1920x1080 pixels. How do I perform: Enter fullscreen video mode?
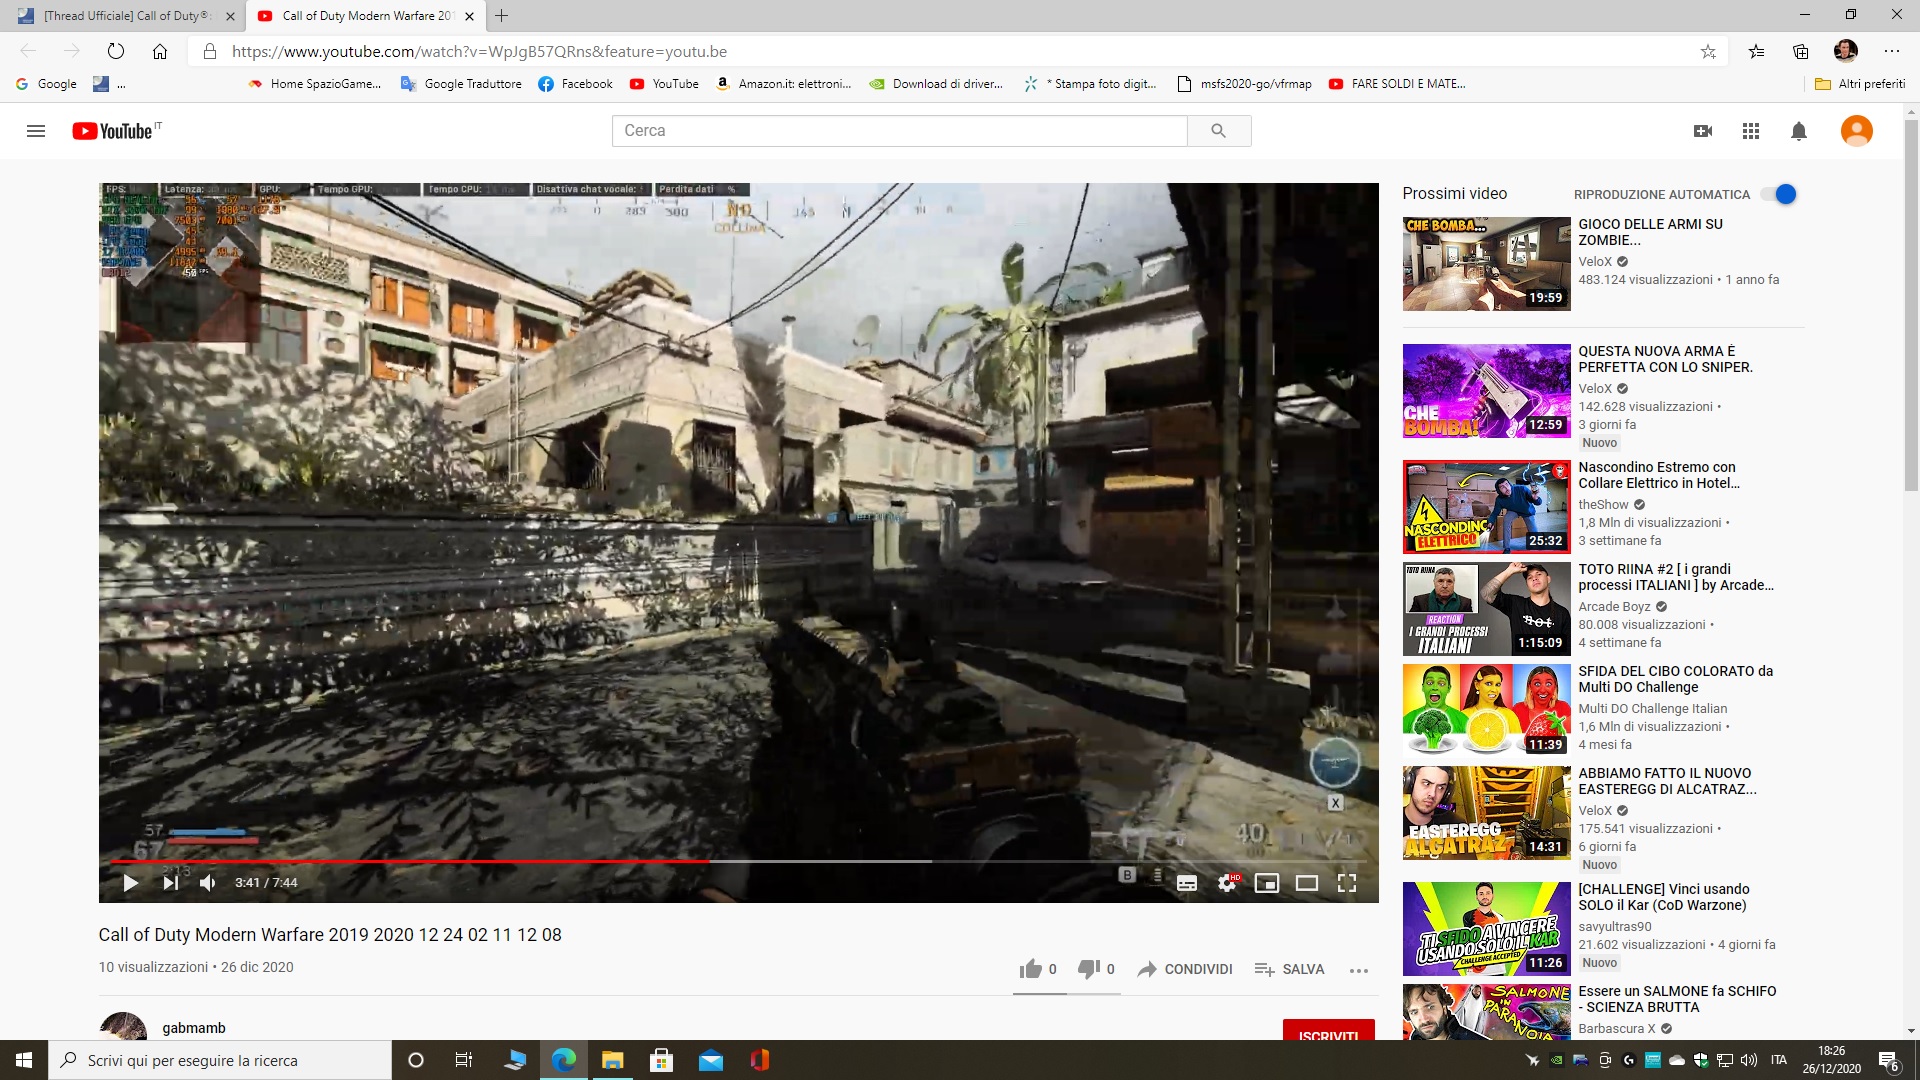[1347, 883]
